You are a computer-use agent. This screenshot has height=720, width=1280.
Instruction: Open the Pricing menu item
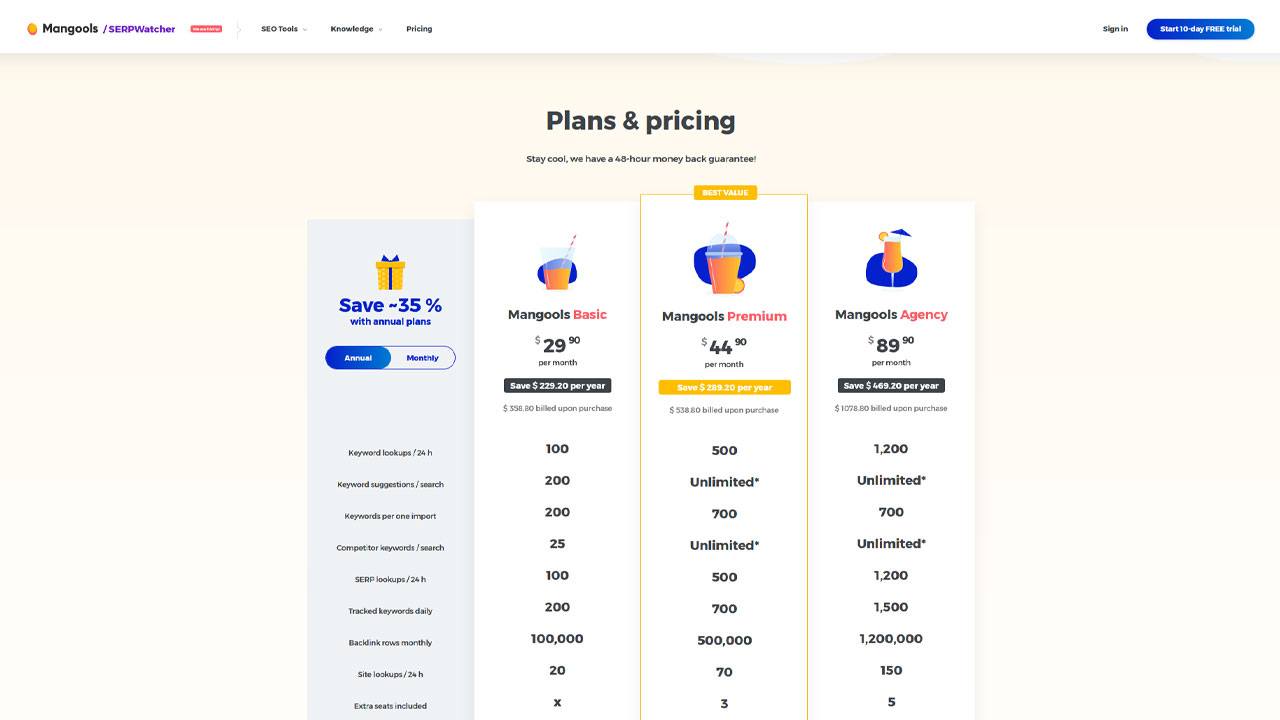click(x=419, y=29)
